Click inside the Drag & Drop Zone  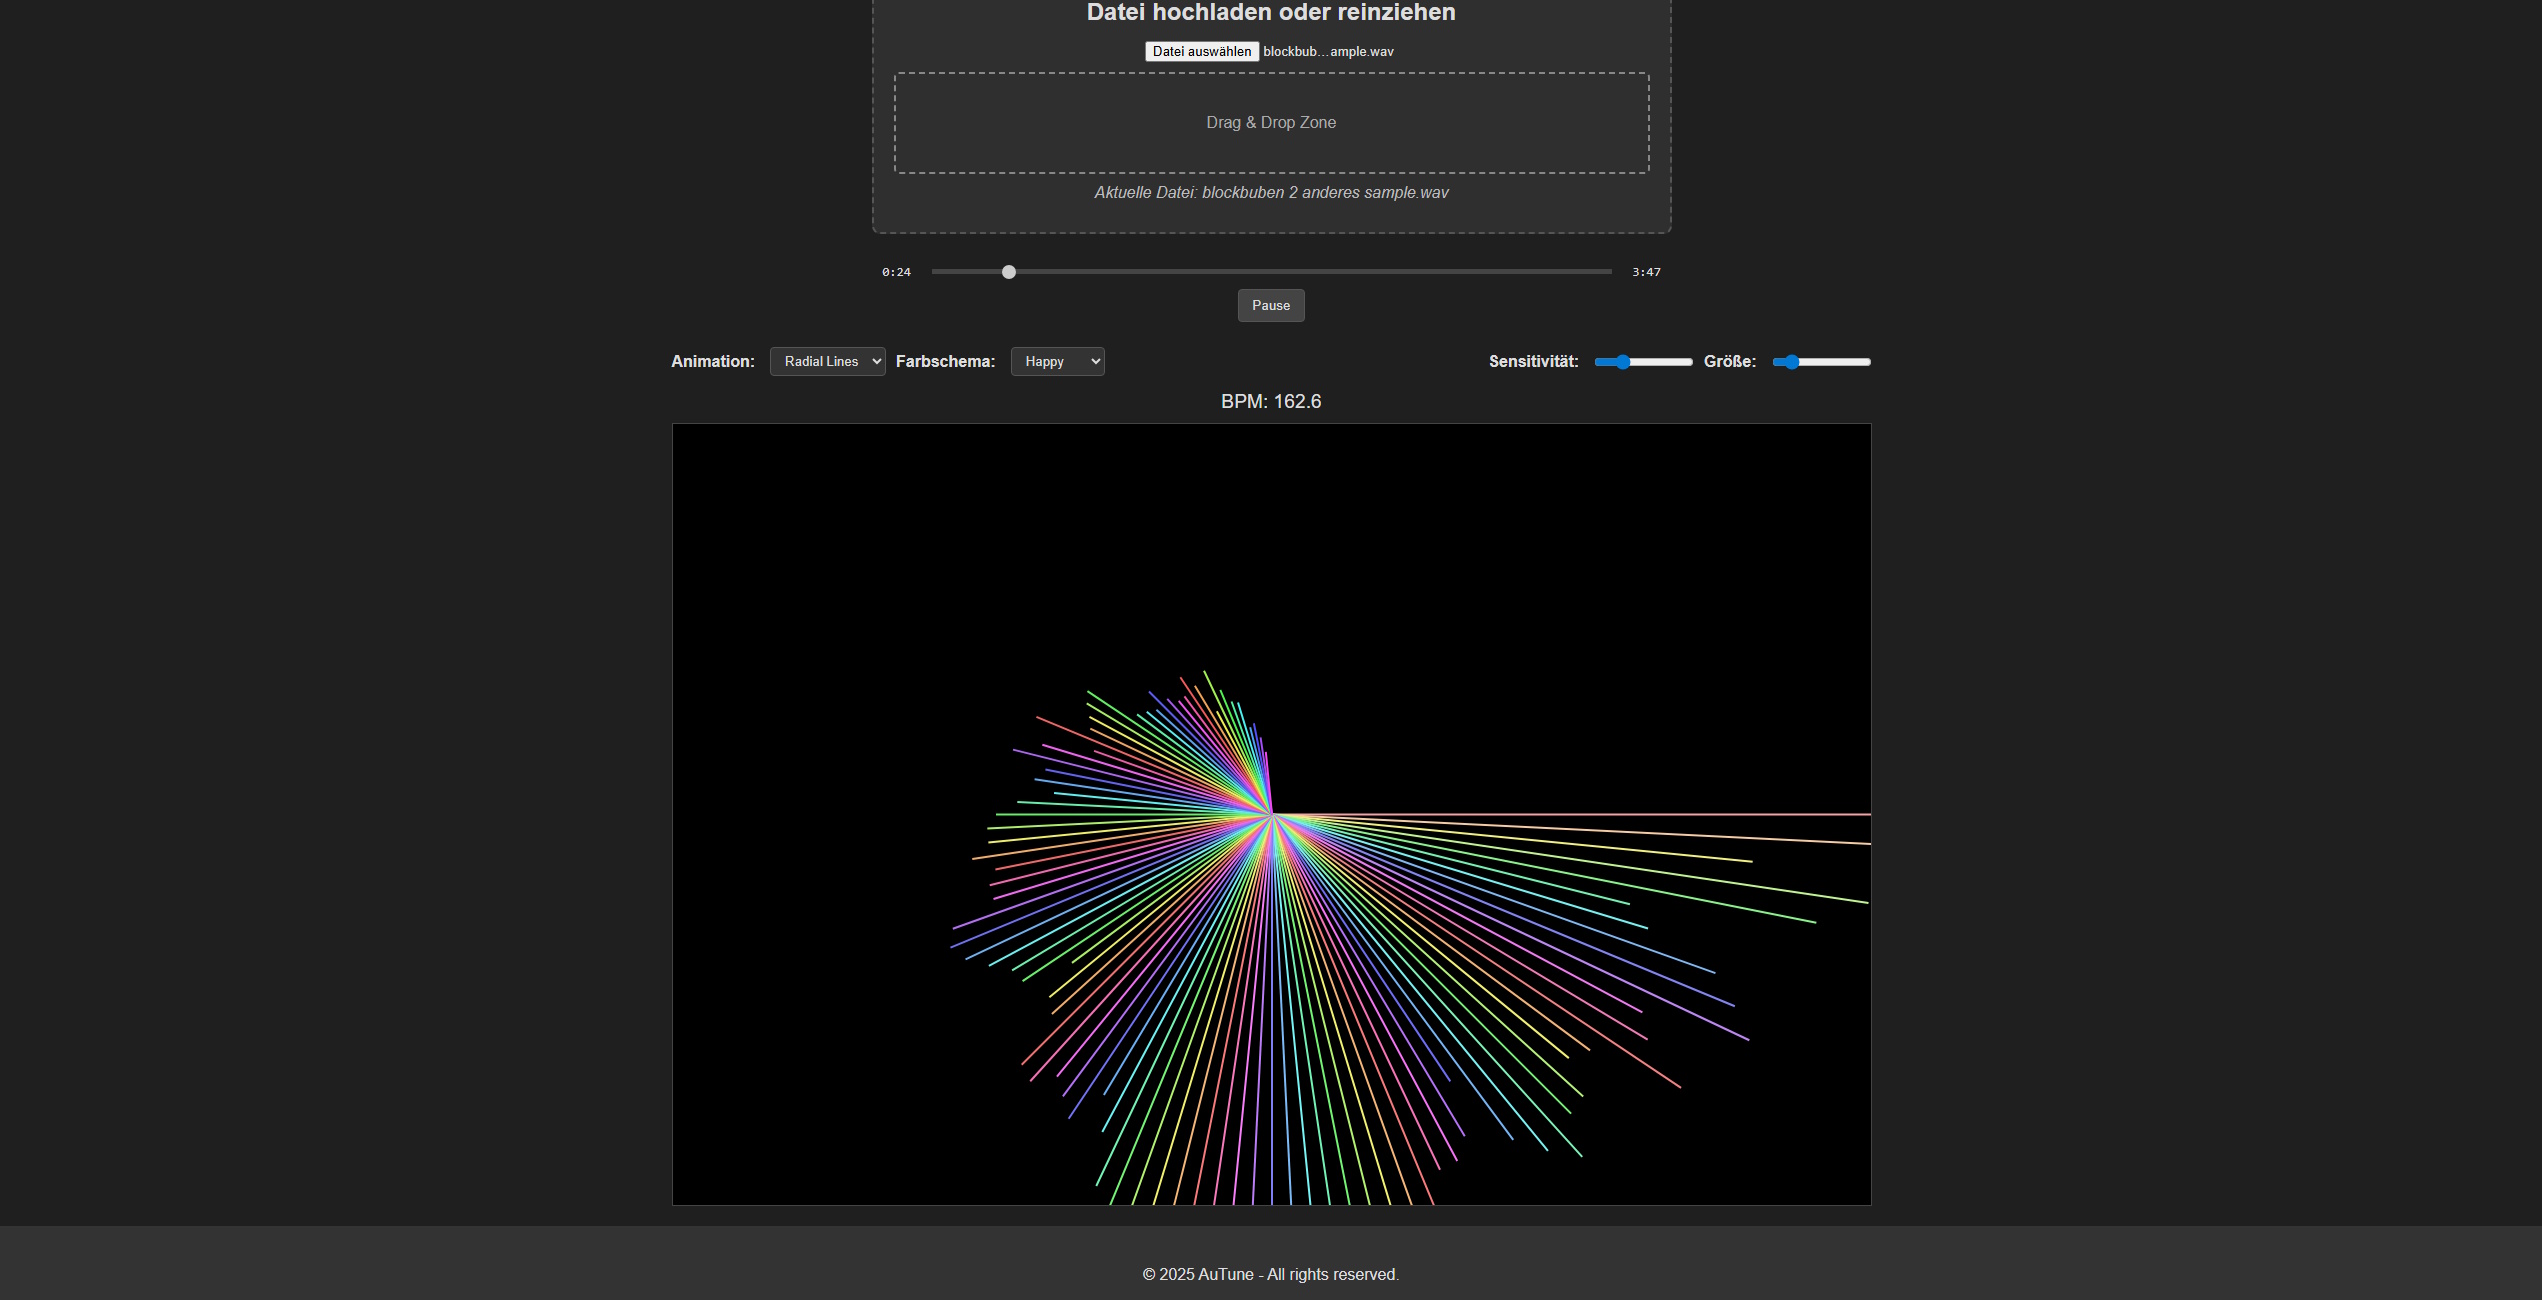(1270, 122)
